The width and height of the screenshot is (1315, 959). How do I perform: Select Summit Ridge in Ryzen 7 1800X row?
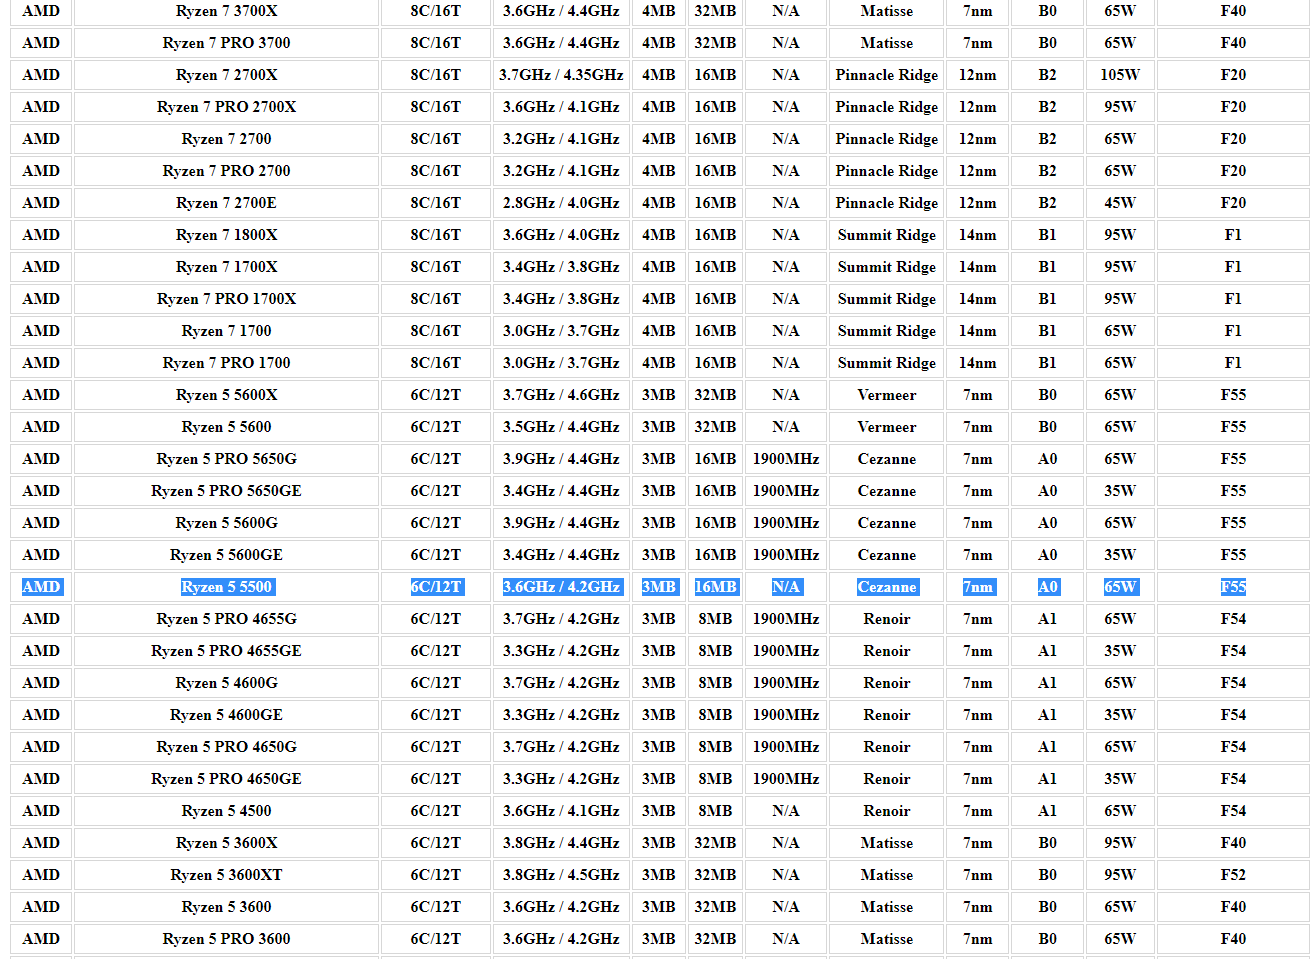pyautogui.click(x=887, y=235)
